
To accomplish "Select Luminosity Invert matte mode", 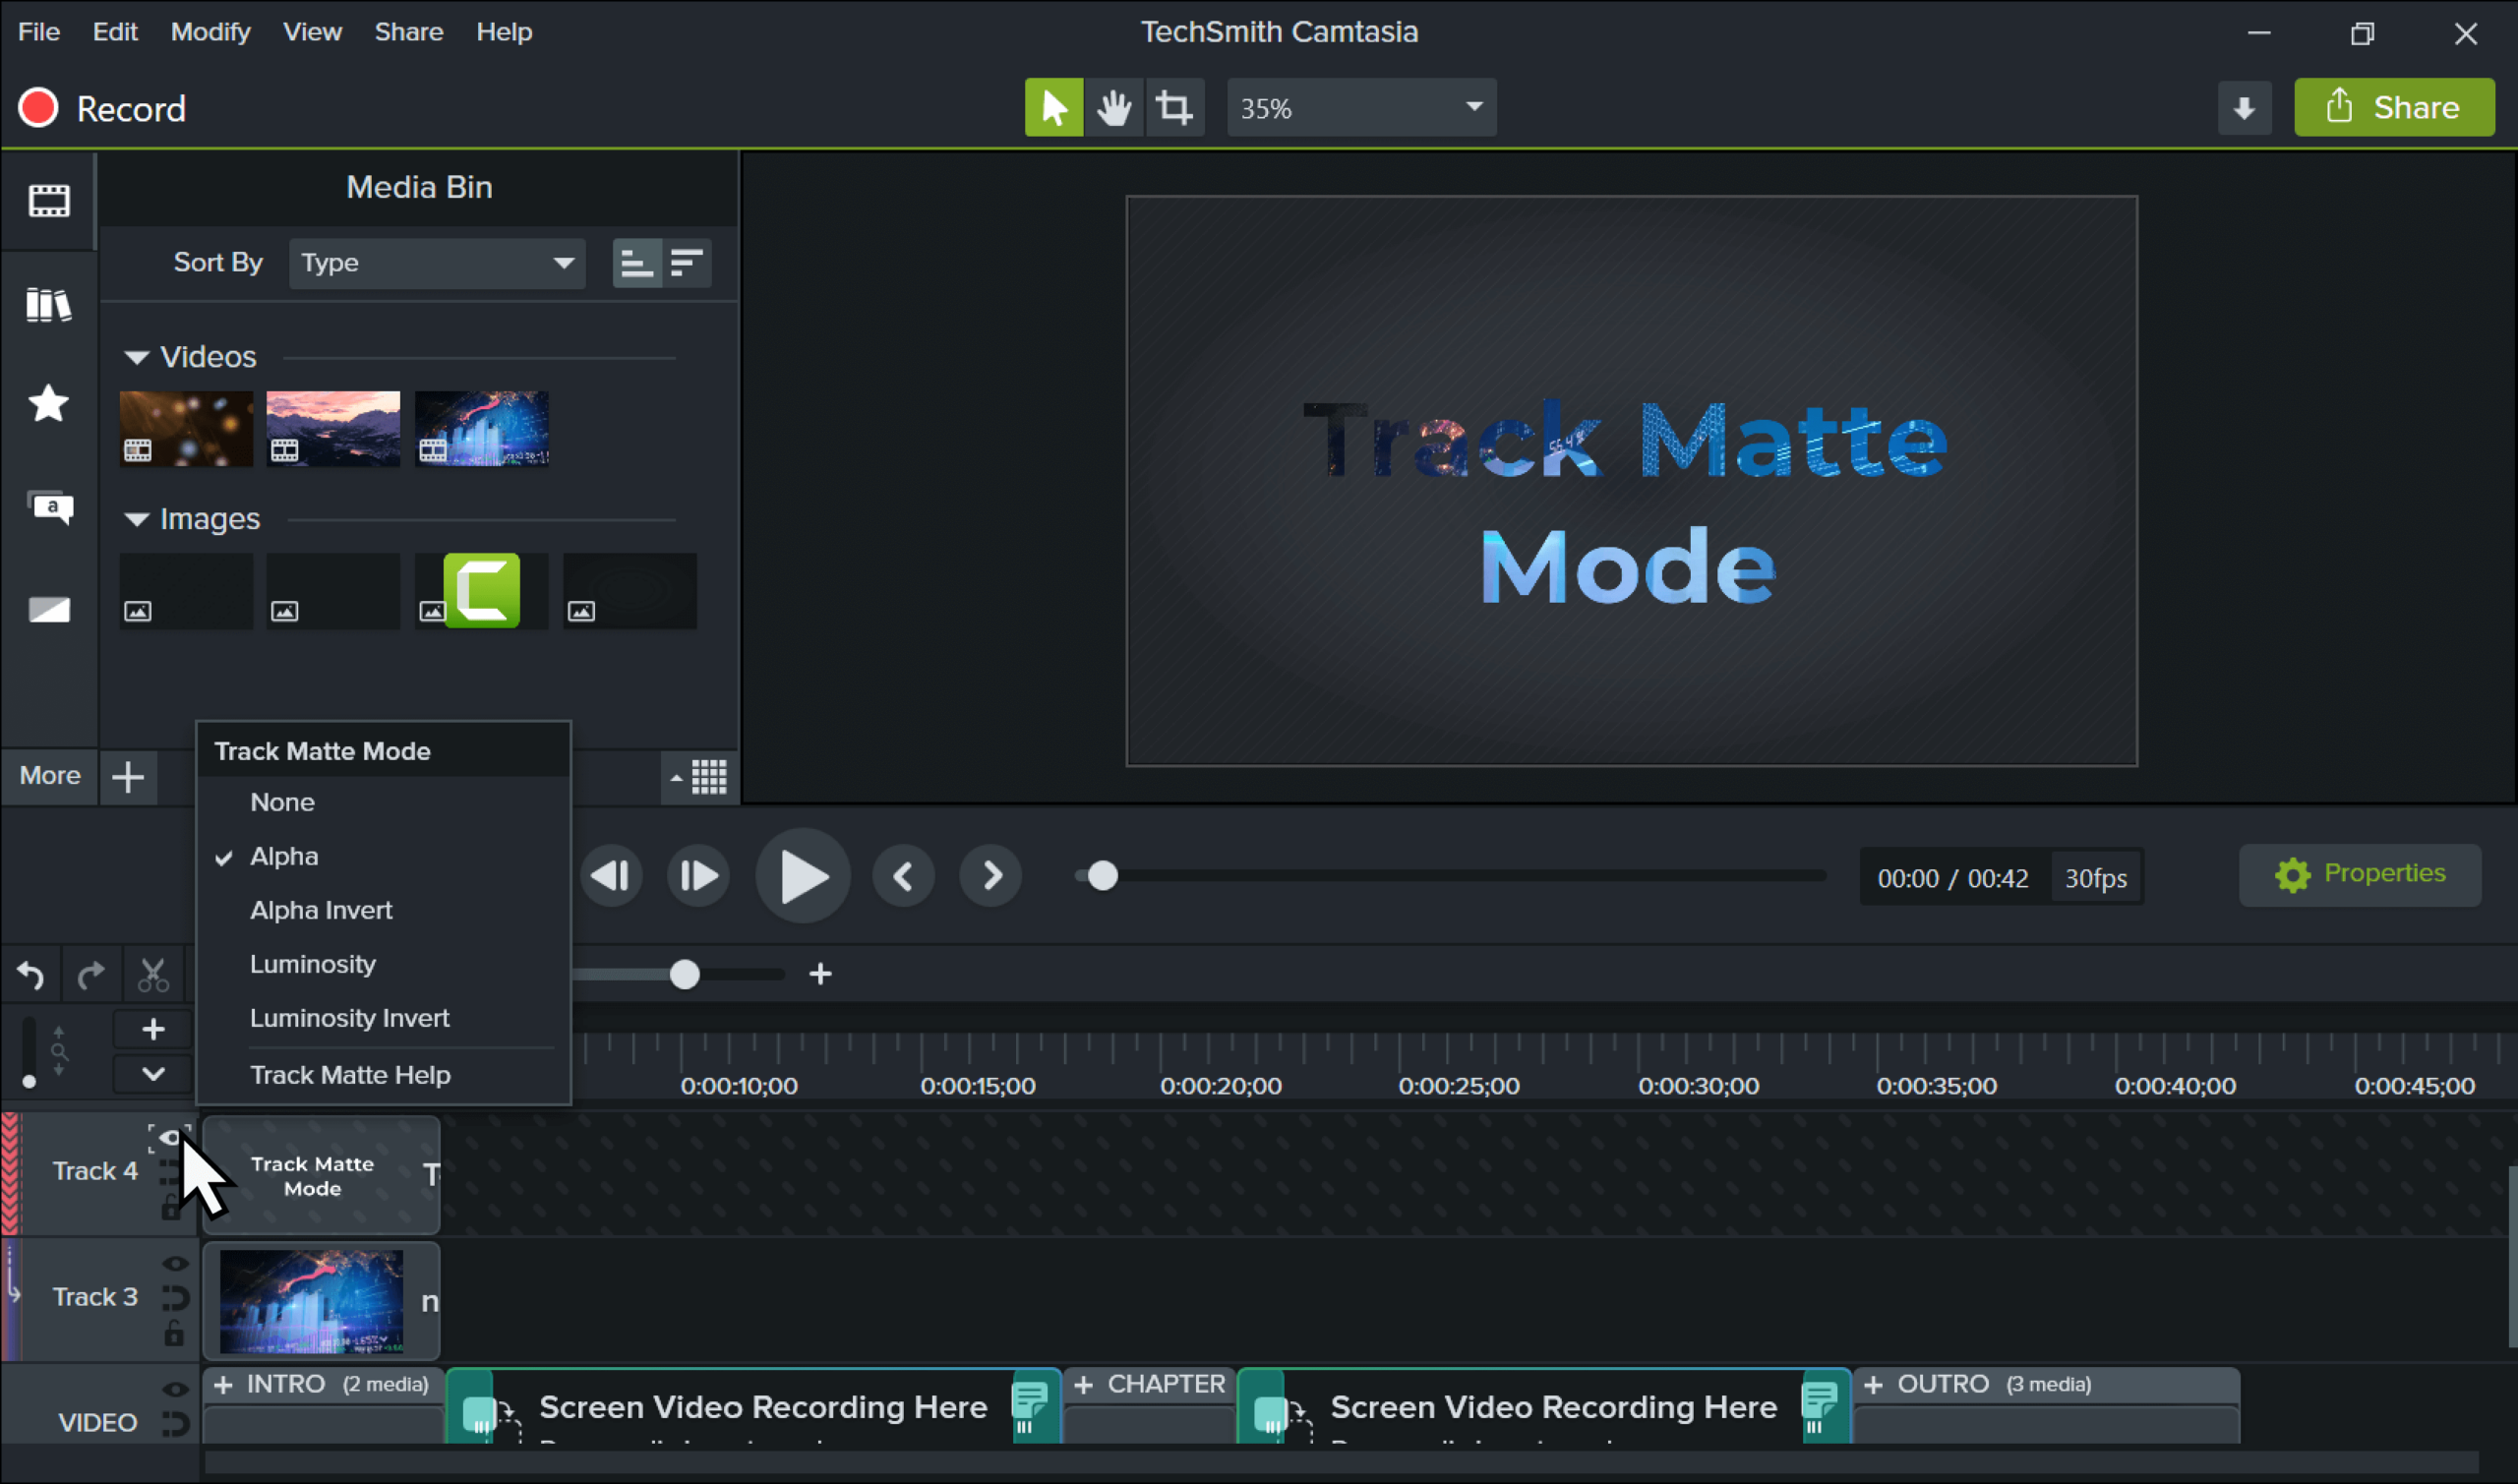I will 348,1018.
